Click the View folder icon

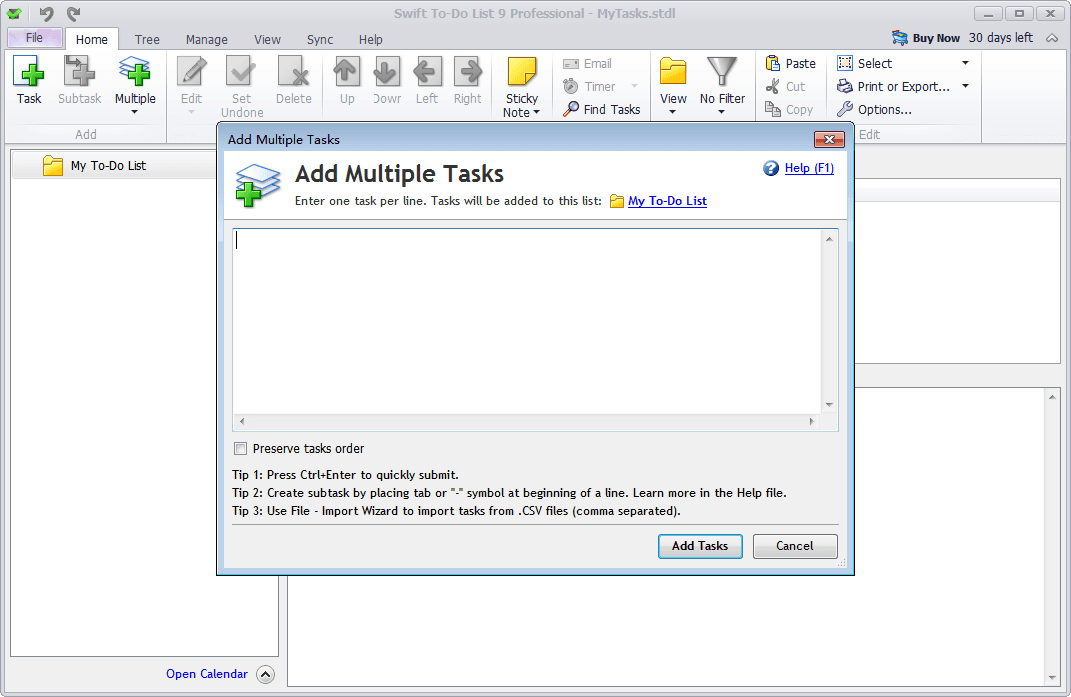[673, 71]
